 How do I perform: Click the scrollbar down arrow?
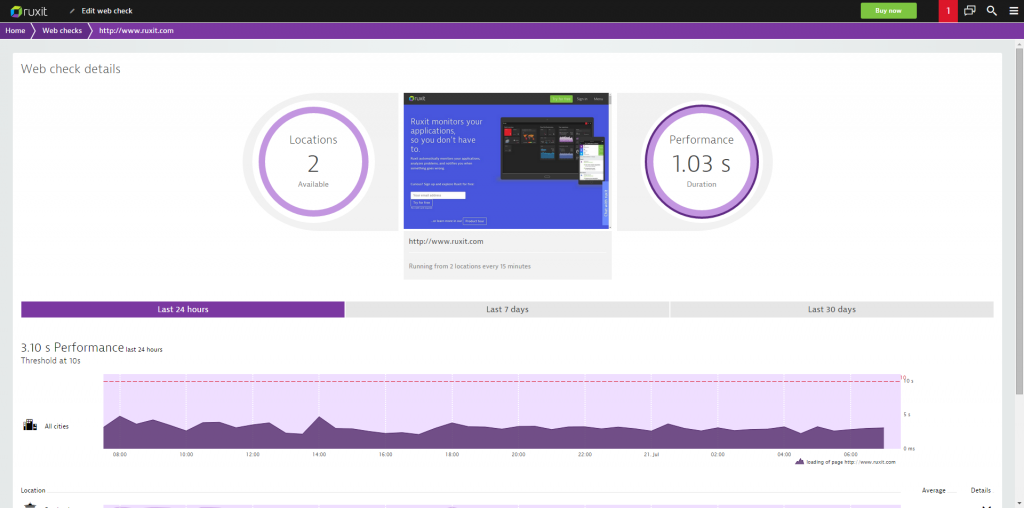click(1019, 503)
